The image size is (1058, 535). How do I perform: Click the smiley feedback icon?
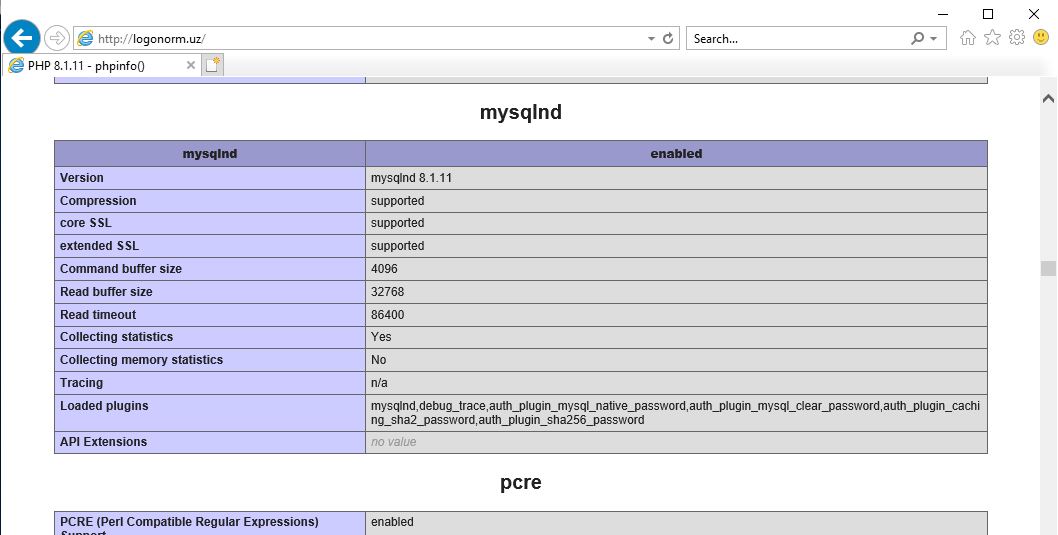point(1041,38)
